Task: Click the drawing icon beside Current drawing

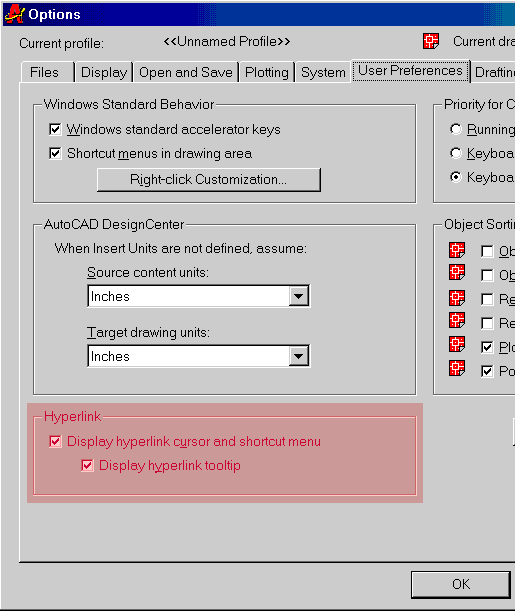Action: coord(431,41)
